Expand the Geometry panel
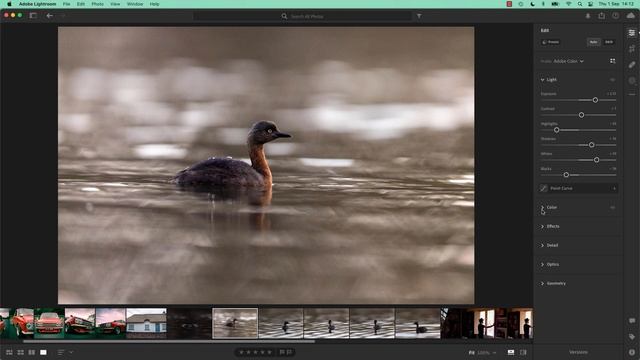Screen dimensions: 640x360 [x=542, y=283]
